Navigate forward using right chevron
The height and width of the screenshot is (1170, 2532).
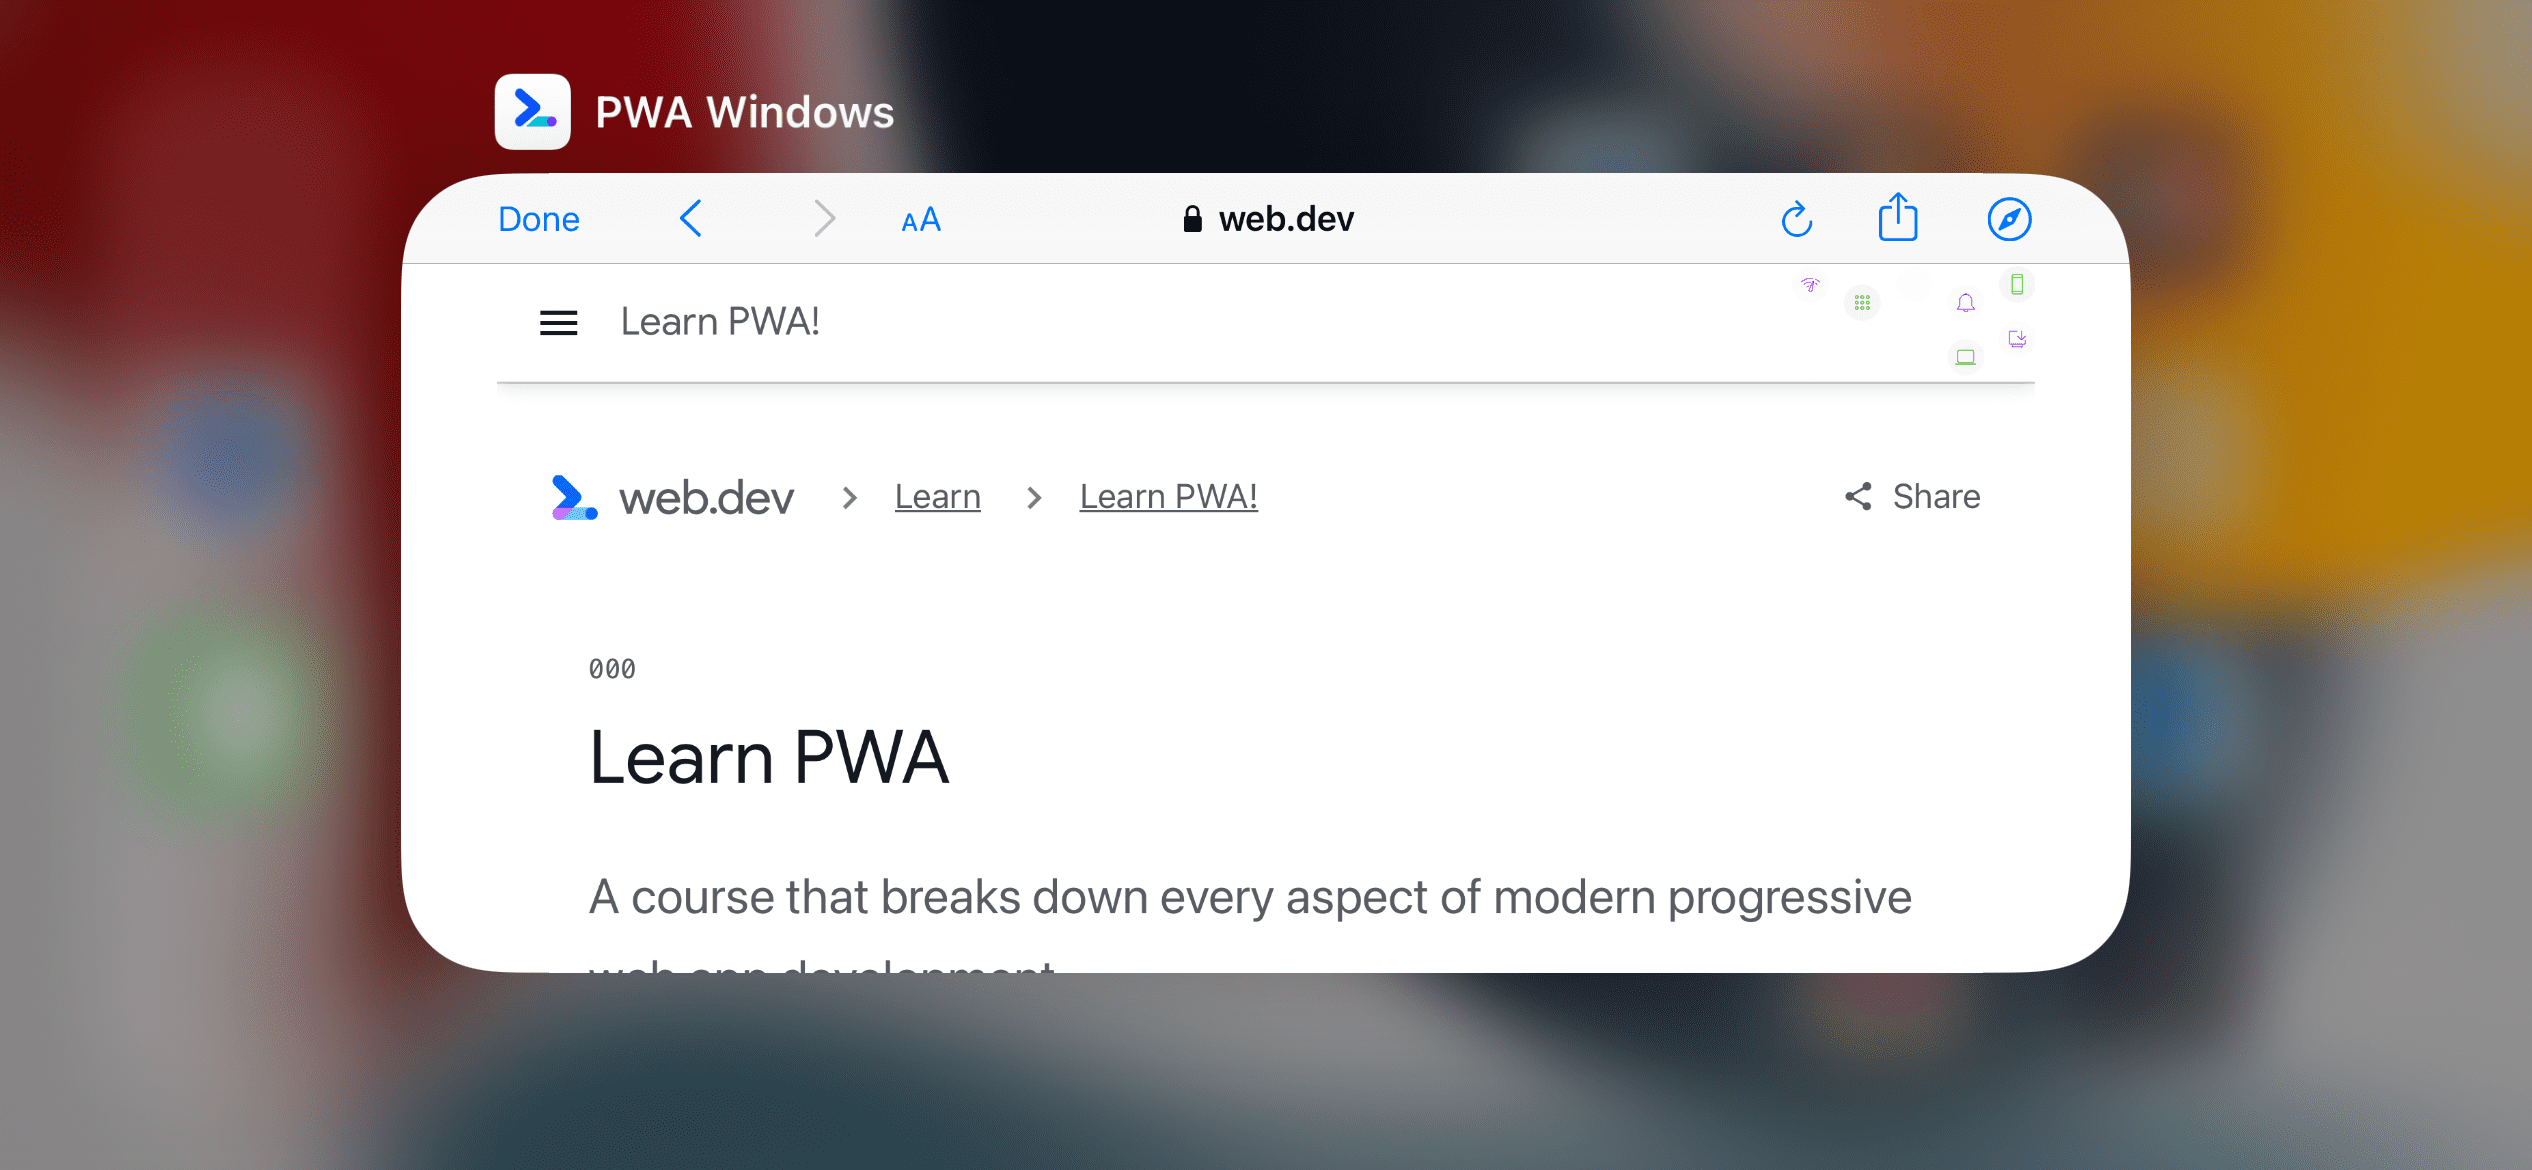(824, 218)
